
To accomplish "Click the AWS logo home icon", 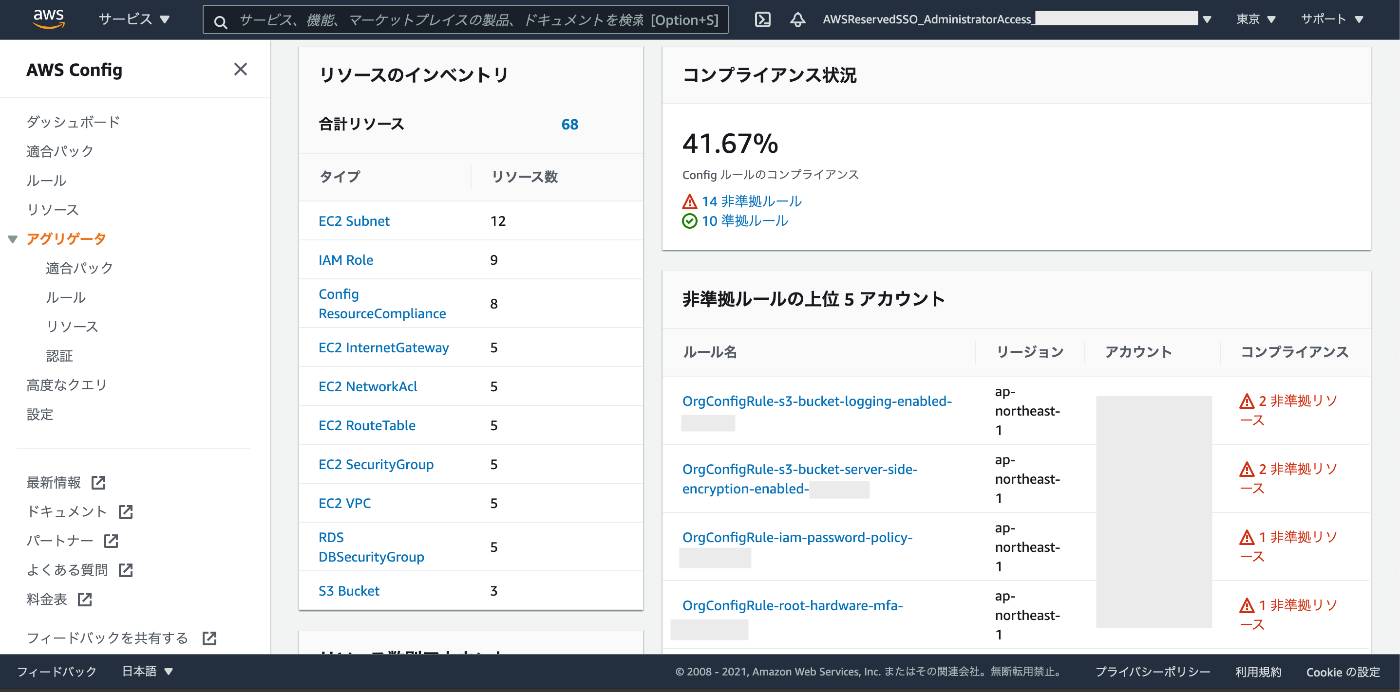I will (48, 18).
